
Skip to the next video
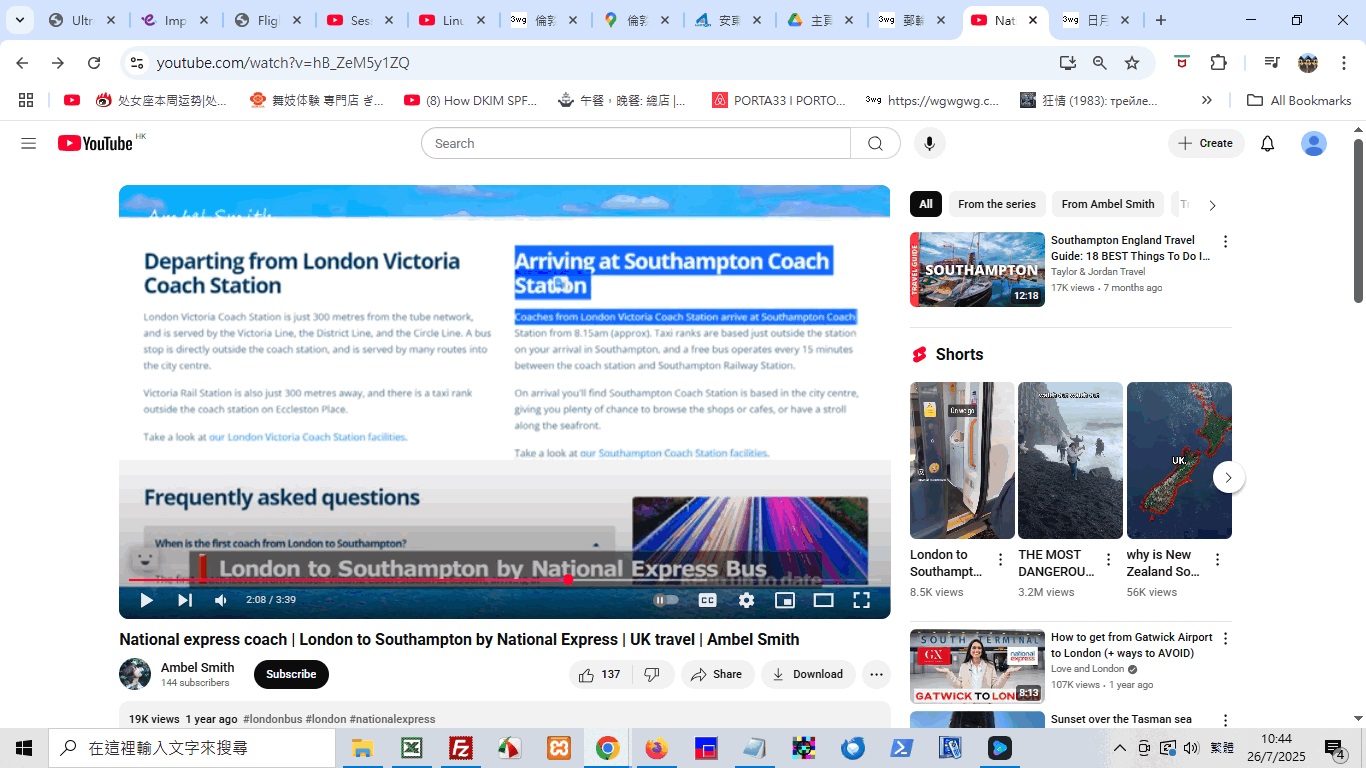[x=185, y=600]
